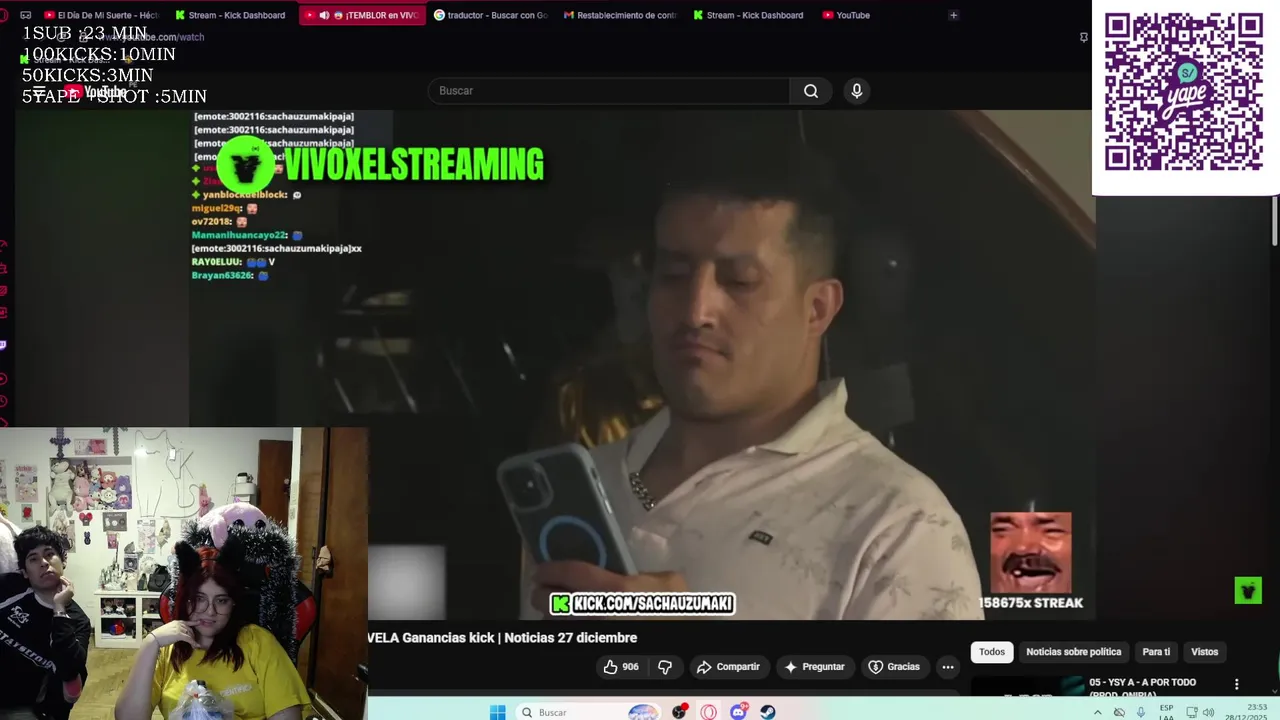Click the Compartir share button
Viewport: 1280px width, 720px height.
[728, 667]
